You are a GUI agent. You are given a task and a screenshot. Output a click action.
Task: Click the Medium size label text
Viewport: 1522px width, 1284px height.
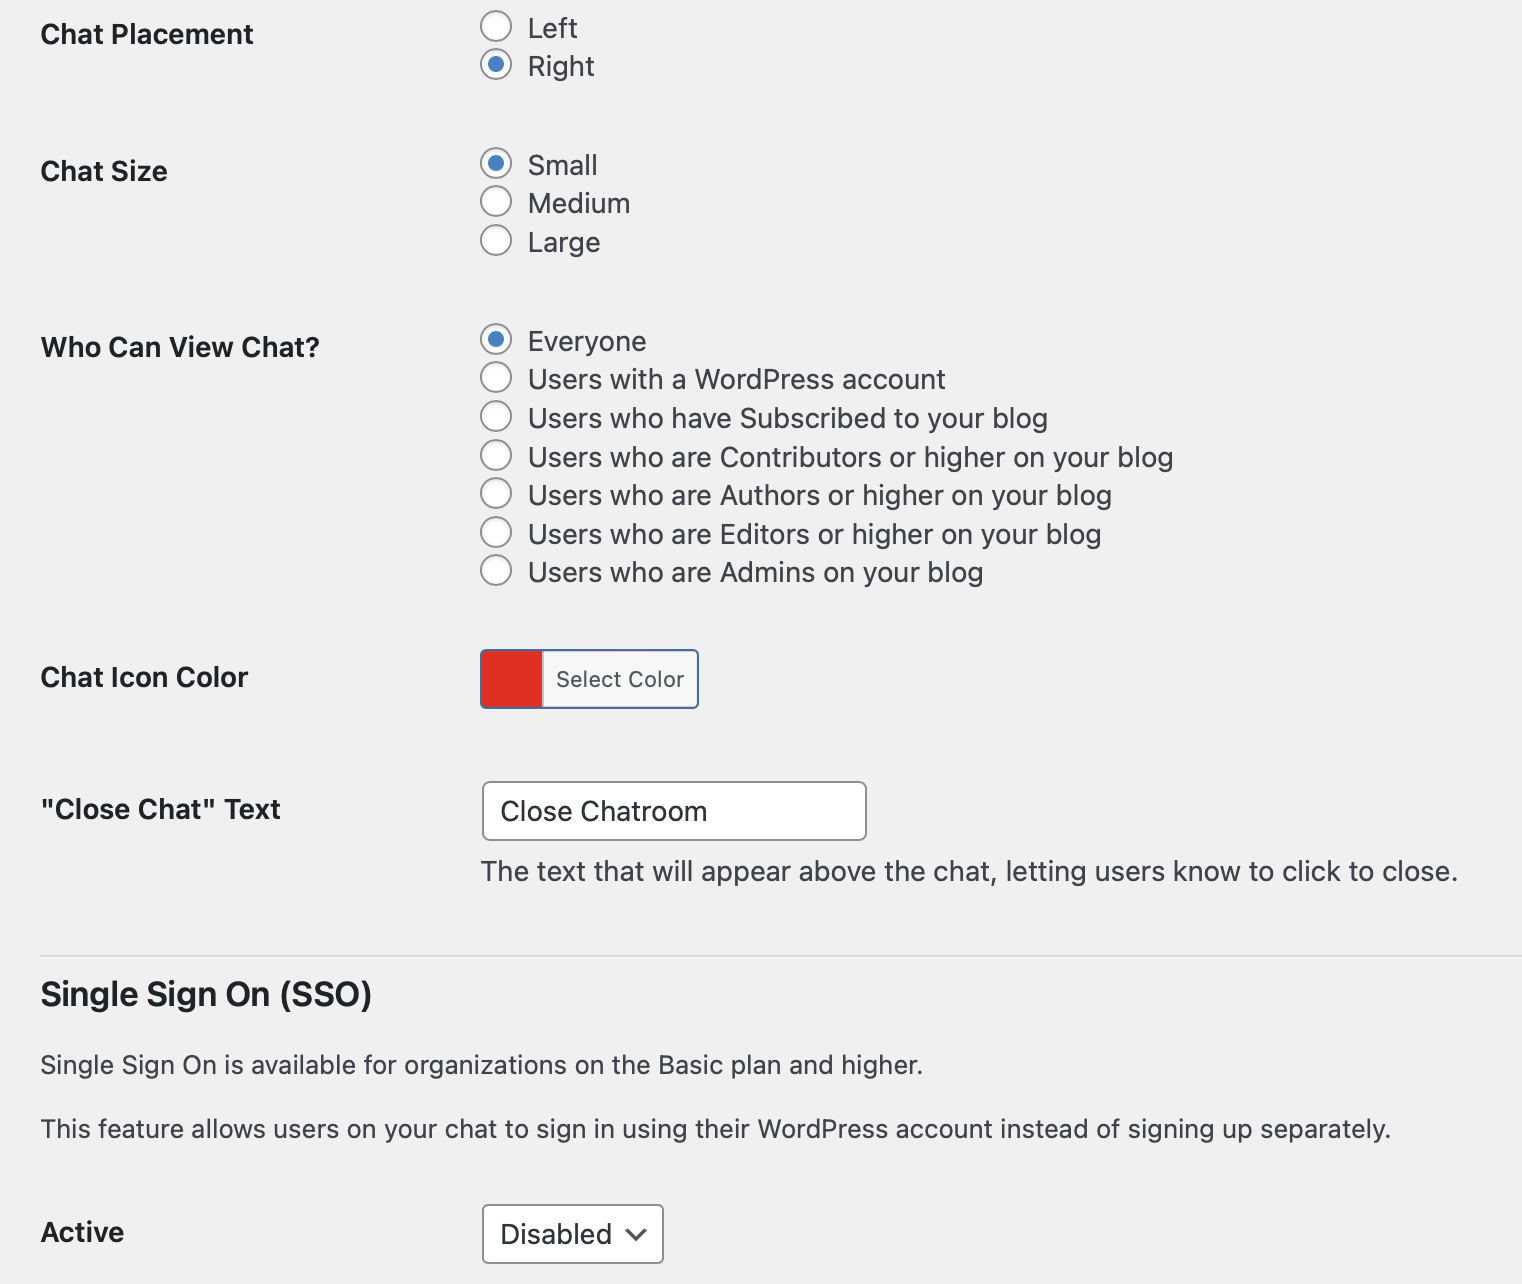(x=579, y=203)
